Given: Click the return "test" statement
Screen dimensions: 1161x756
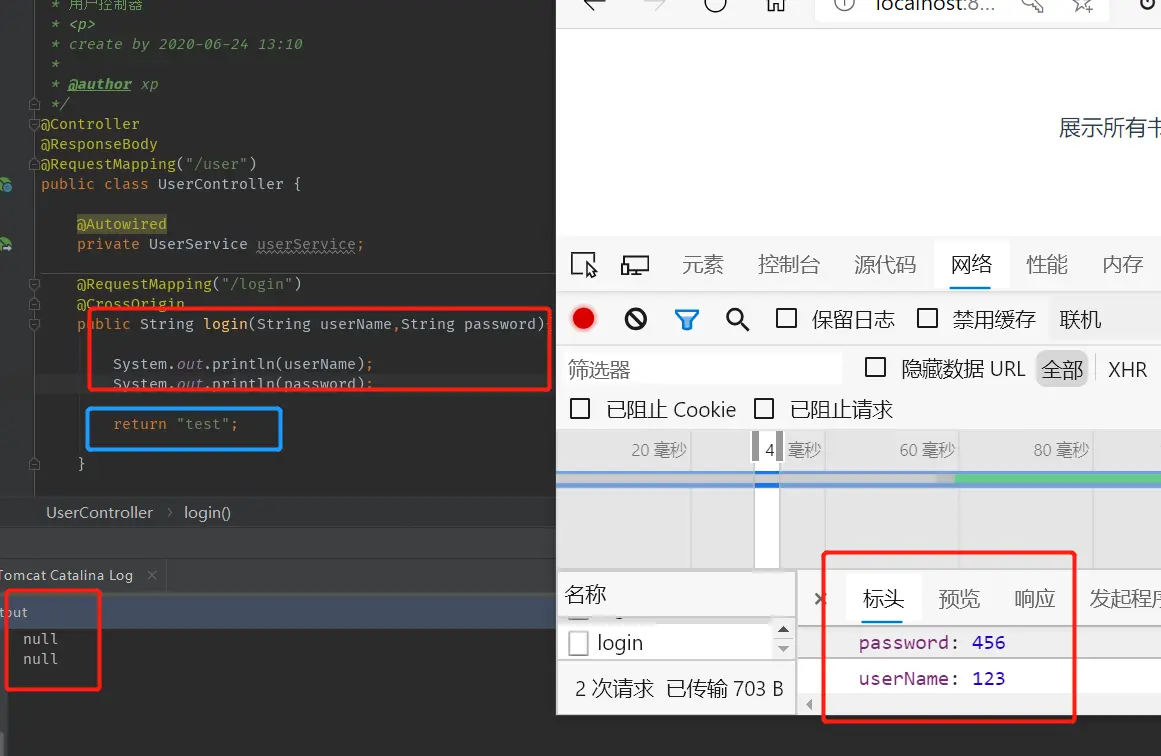Looking at the screenshot, I should click(x=175, y=424).
